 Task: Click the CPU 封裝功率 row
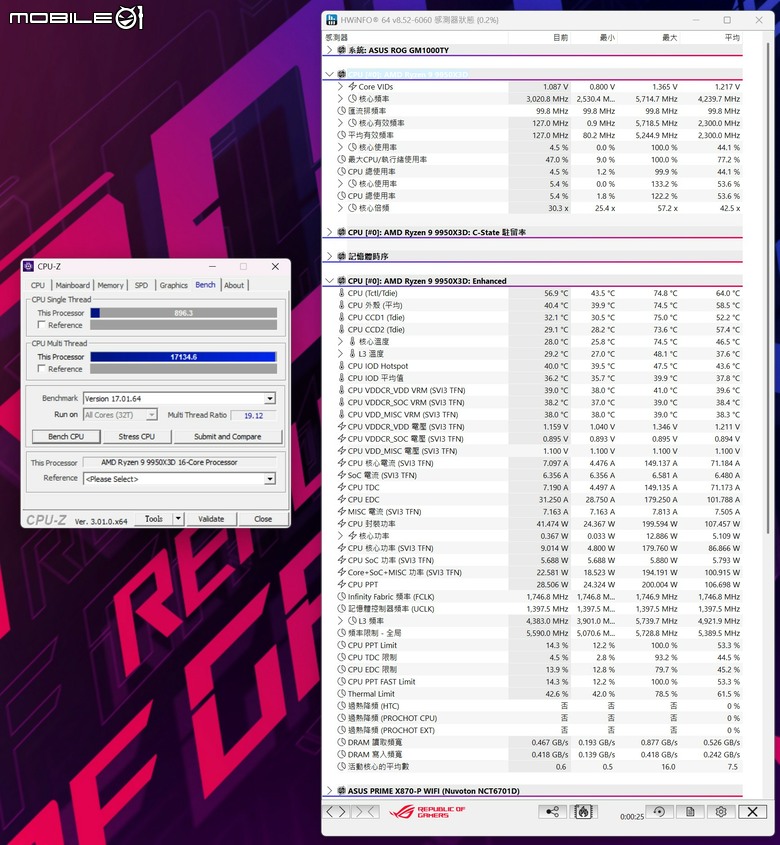tap(534, 523)
